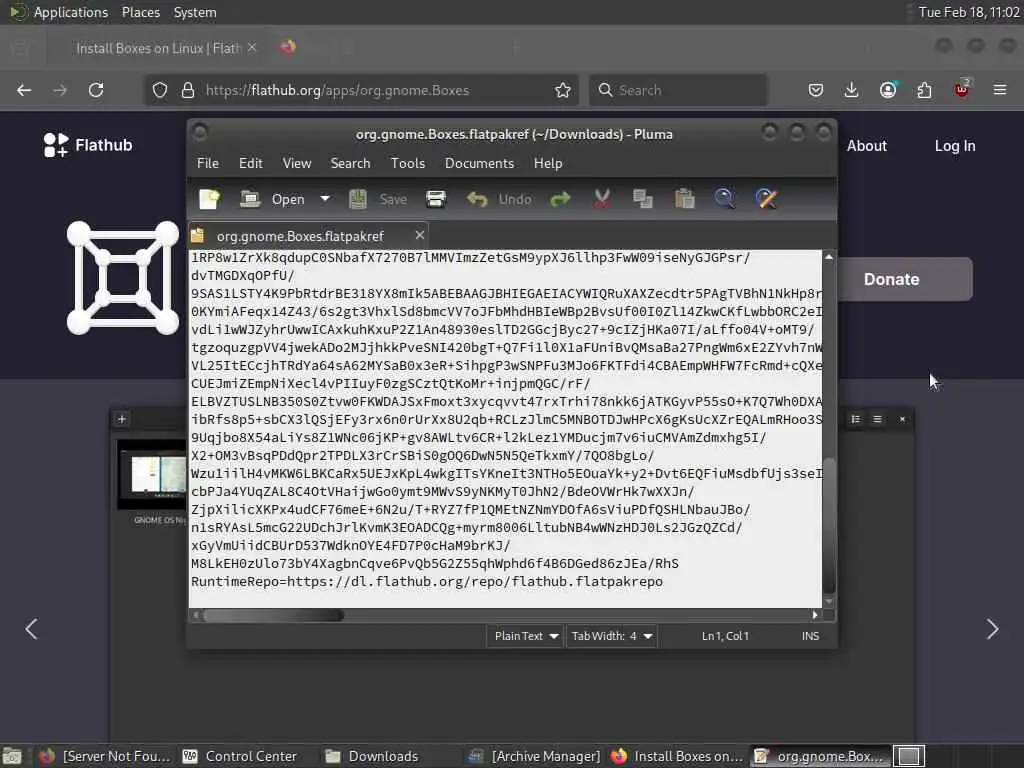Reload the Flathub page
Screen dimensions: 1024x768
click(x=96, y=90)
